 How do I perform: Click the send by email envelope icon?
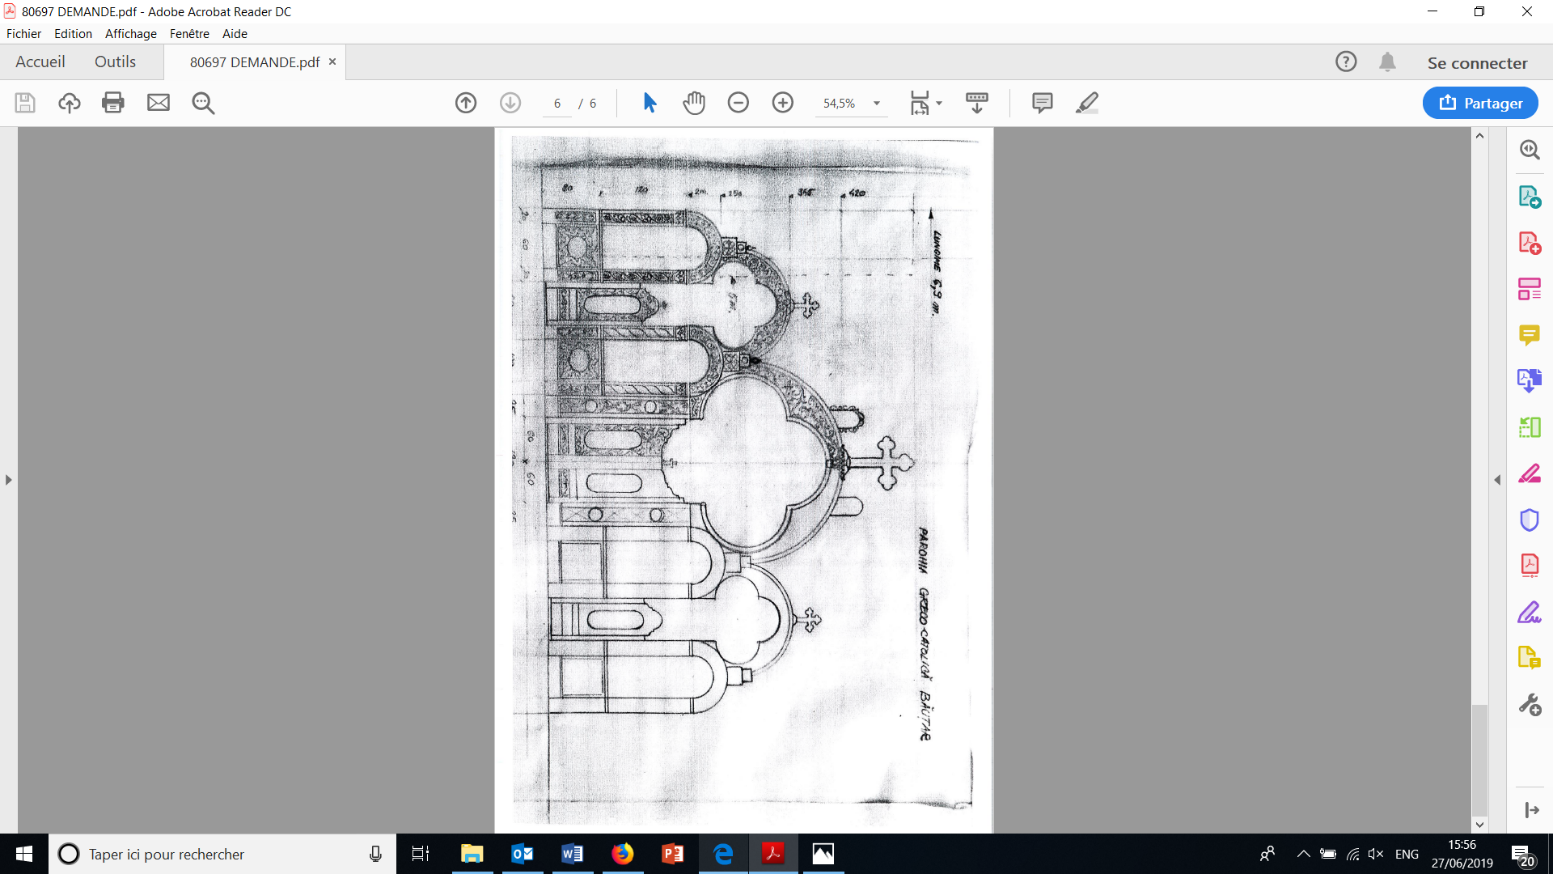[158, 103]
